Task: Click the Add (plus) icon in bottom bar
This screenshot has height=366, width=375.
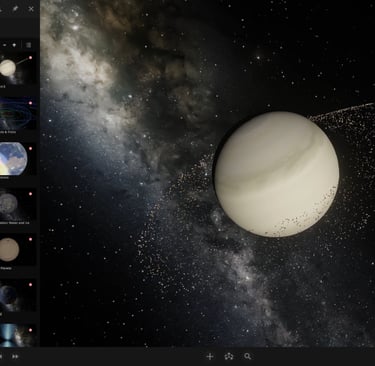Action: tap(210, 356)
